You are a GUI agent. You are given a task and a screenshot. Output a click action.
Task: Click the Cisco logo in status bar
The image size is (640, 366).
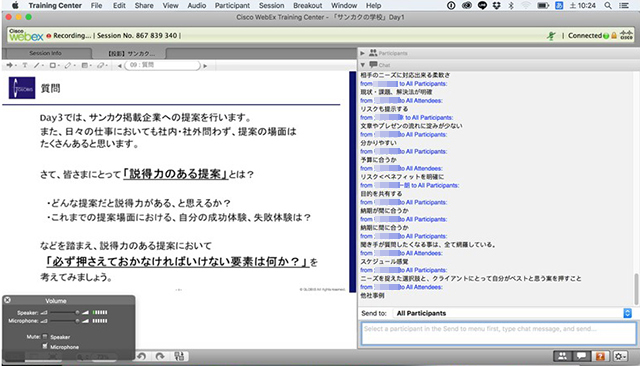tap(627, 35)
